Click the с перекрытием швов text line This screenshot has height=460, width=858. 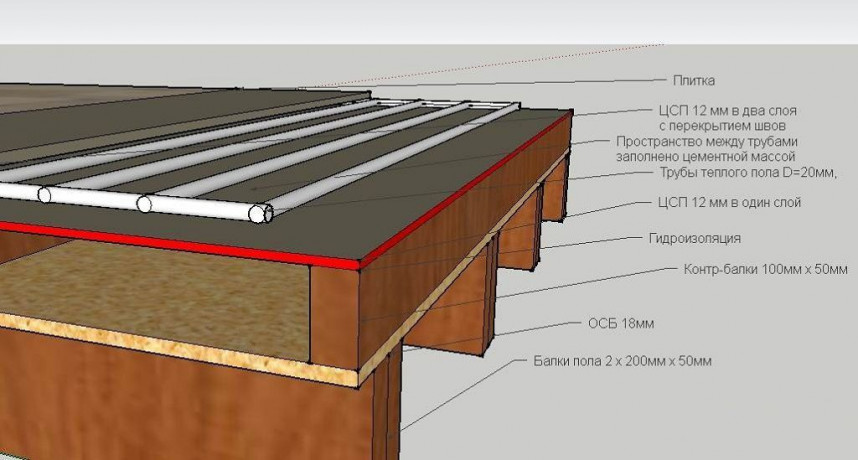point(722,126)
